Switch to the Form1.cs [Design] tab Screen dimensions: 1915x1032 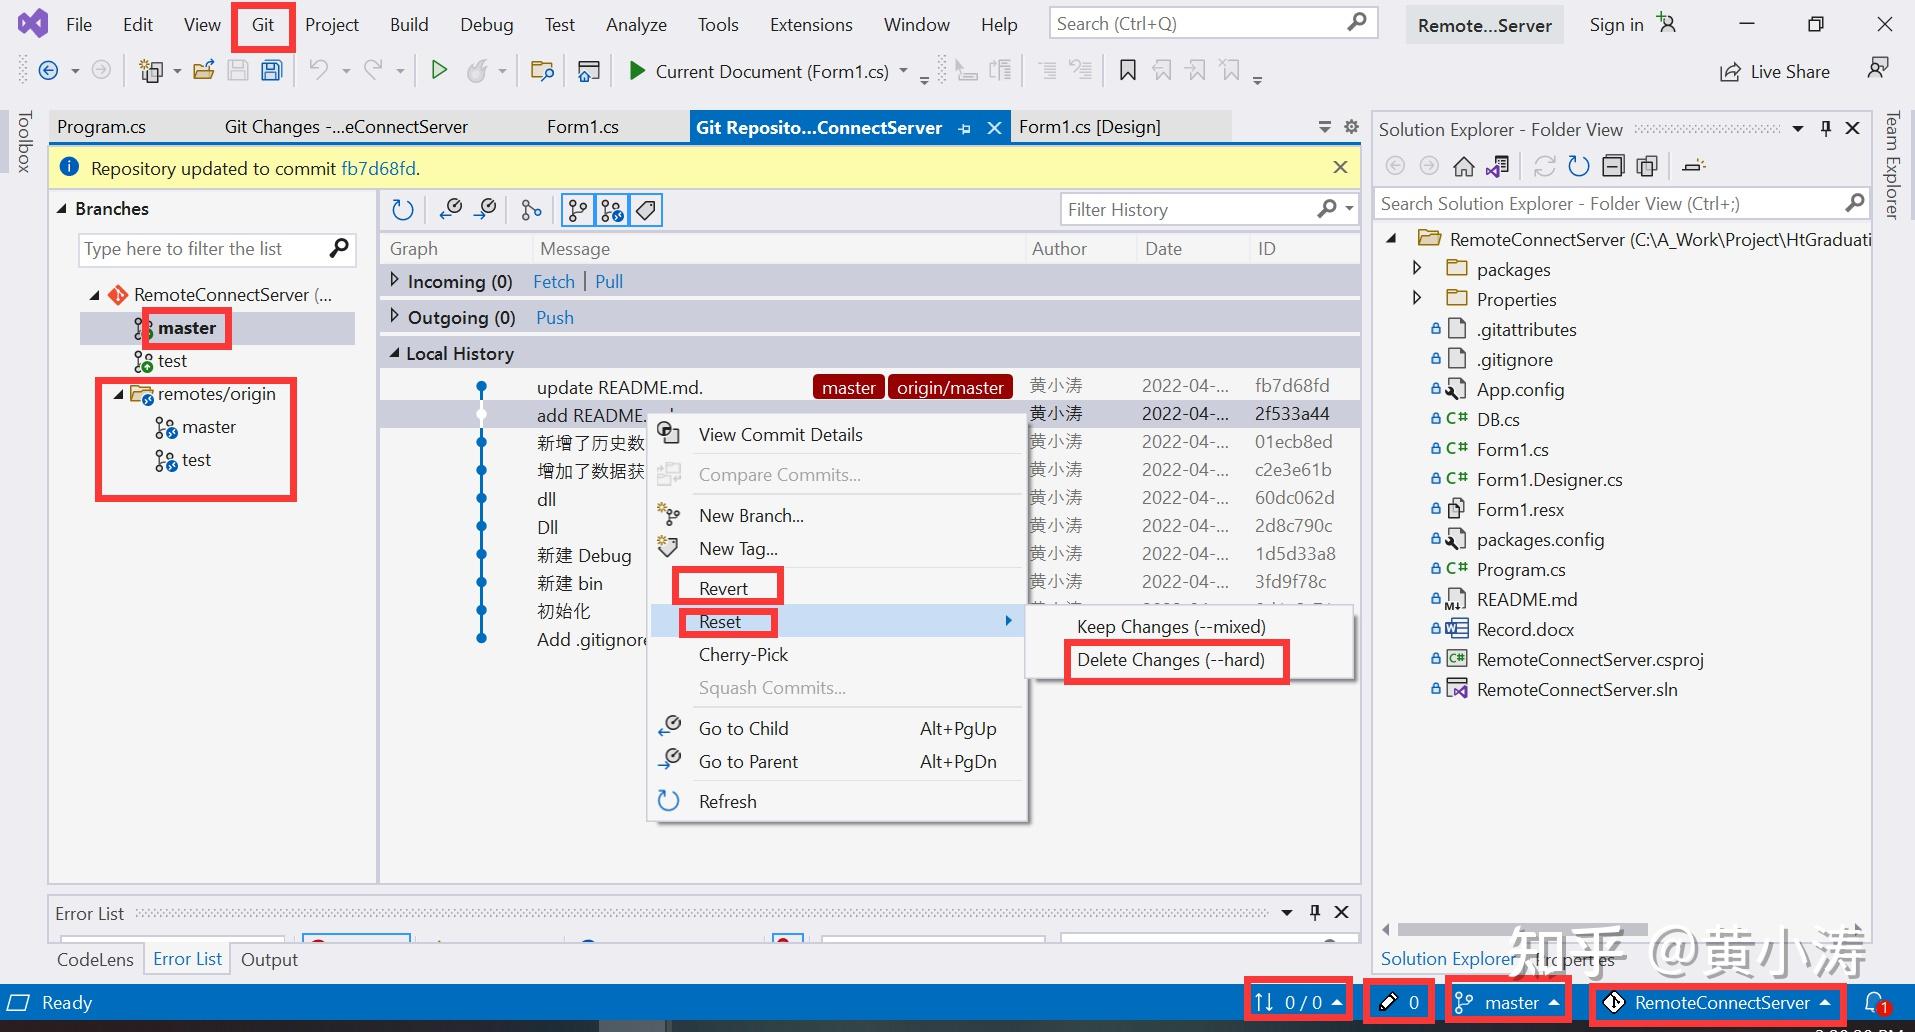click(x=1090, y=127)
